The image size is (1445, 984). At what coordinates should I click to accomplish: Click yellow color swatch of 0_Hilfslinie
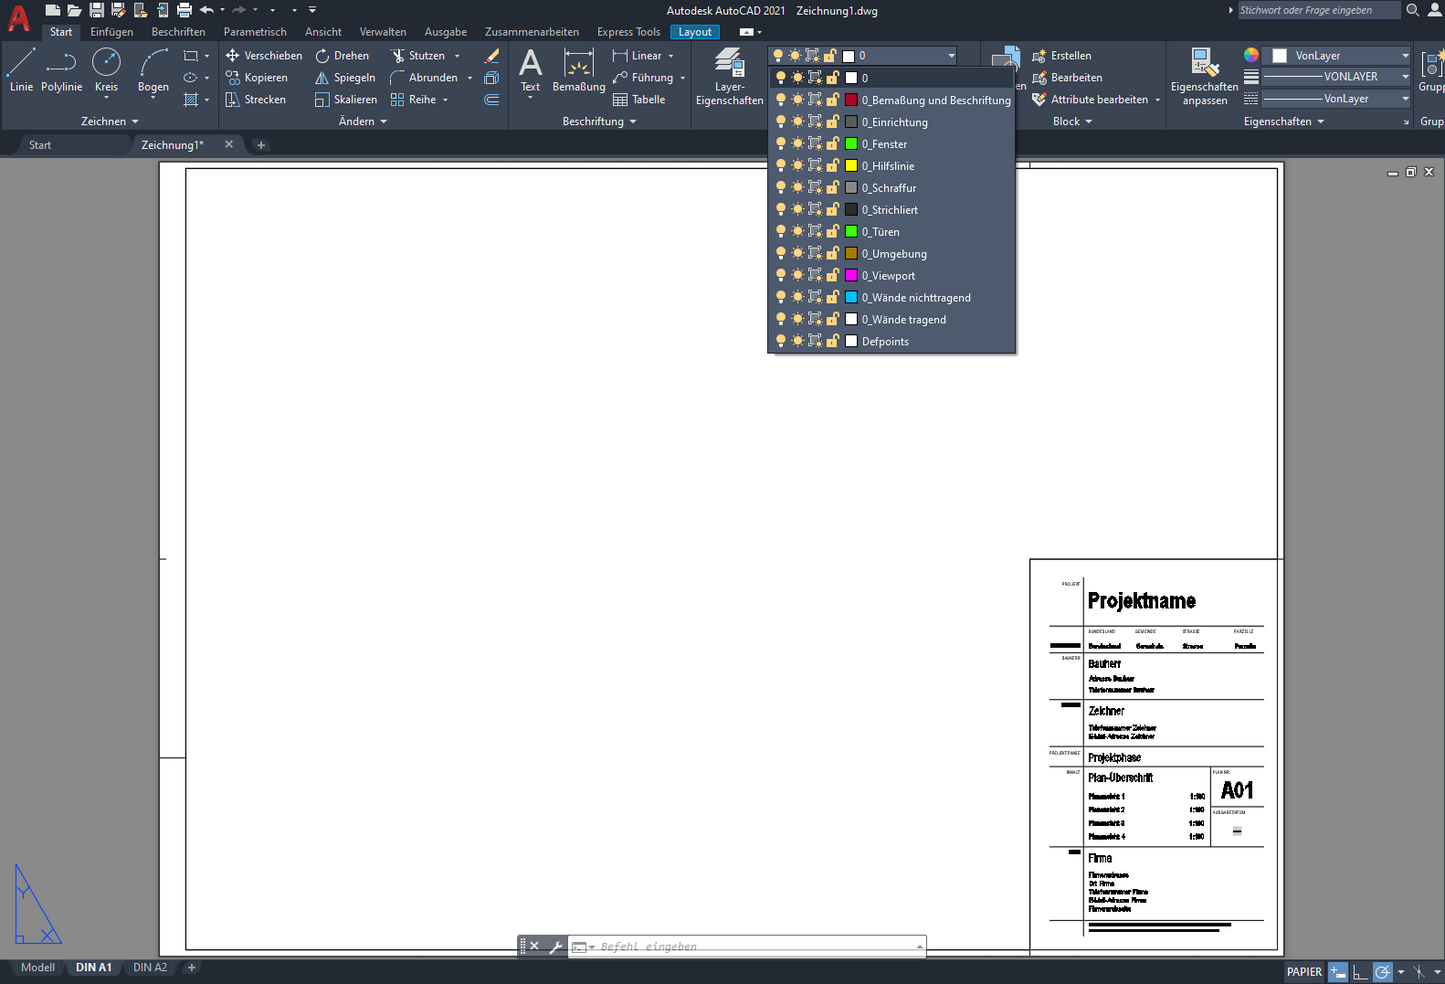pos(851,166)
